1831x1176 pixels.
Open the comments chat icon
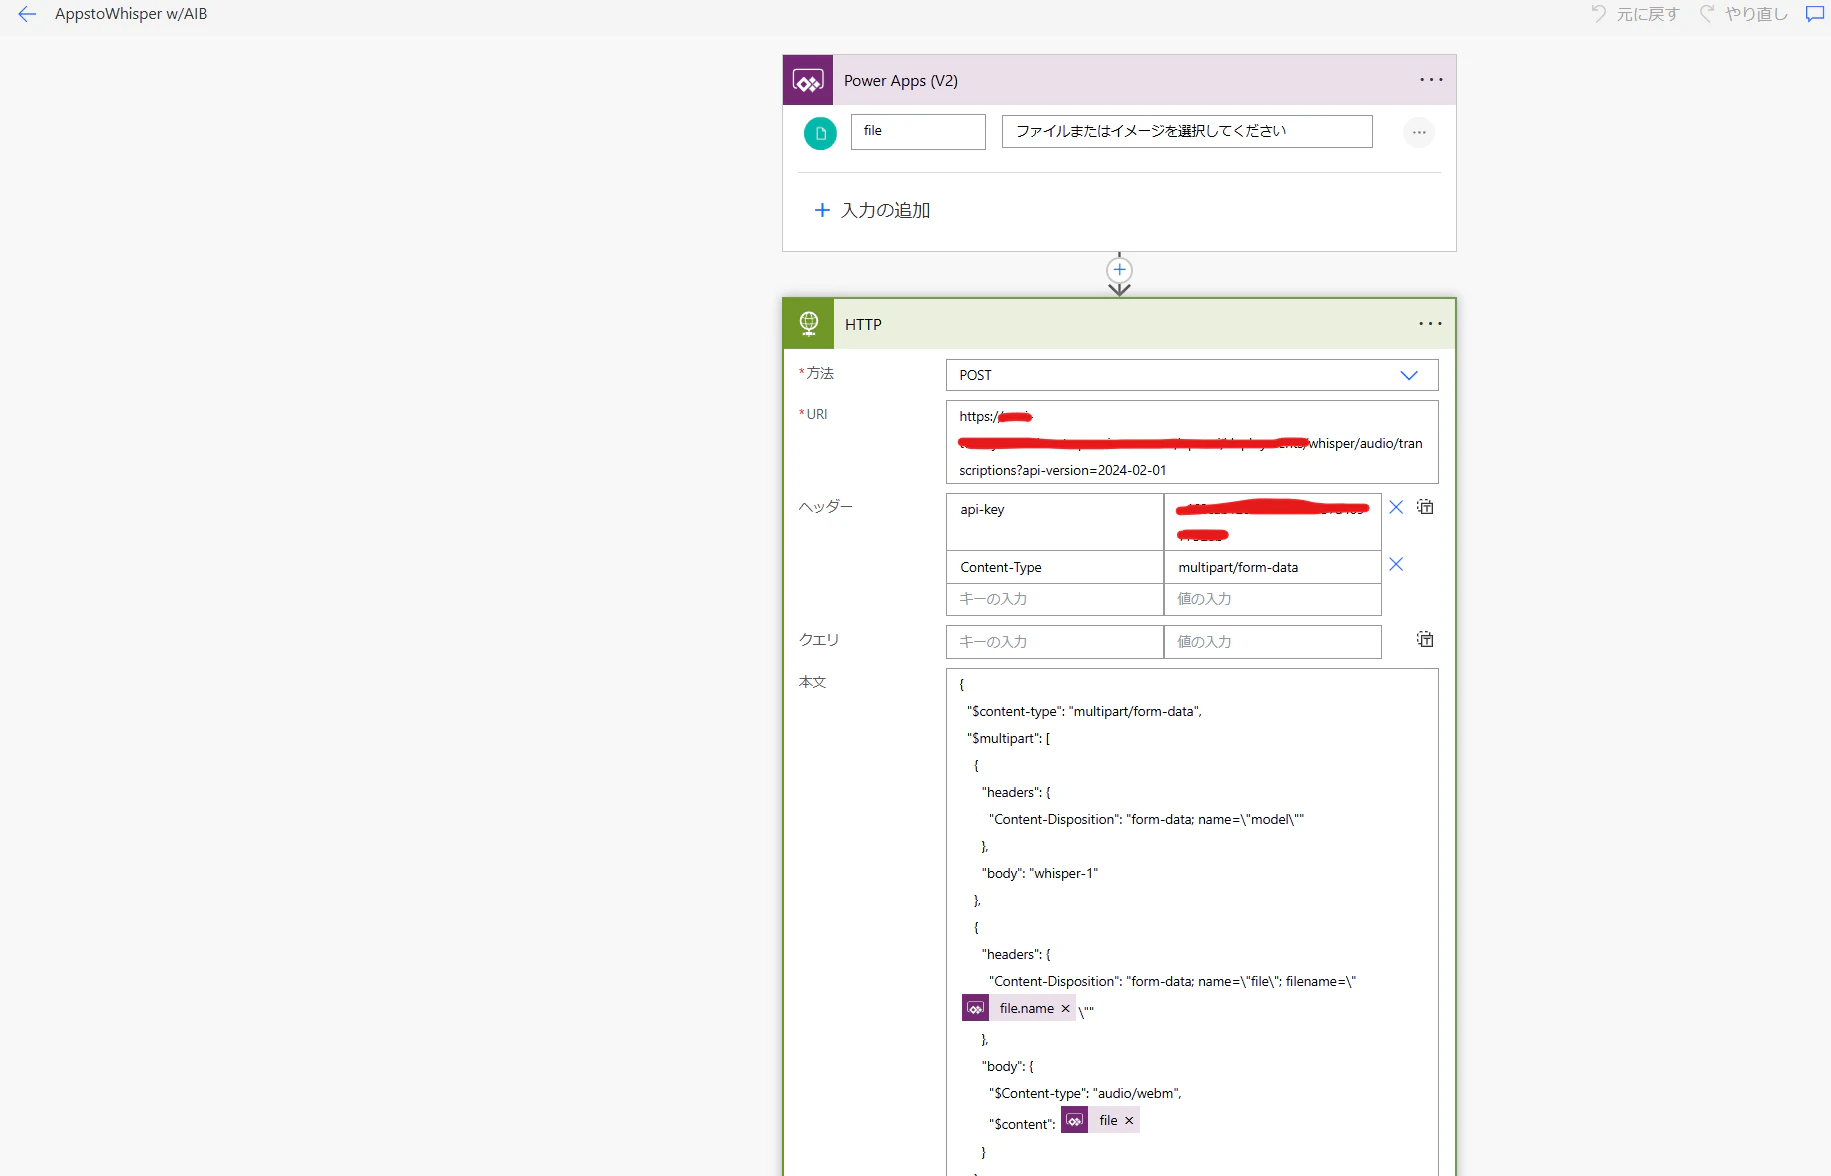pyautogui.click(x=1814, y=14)
